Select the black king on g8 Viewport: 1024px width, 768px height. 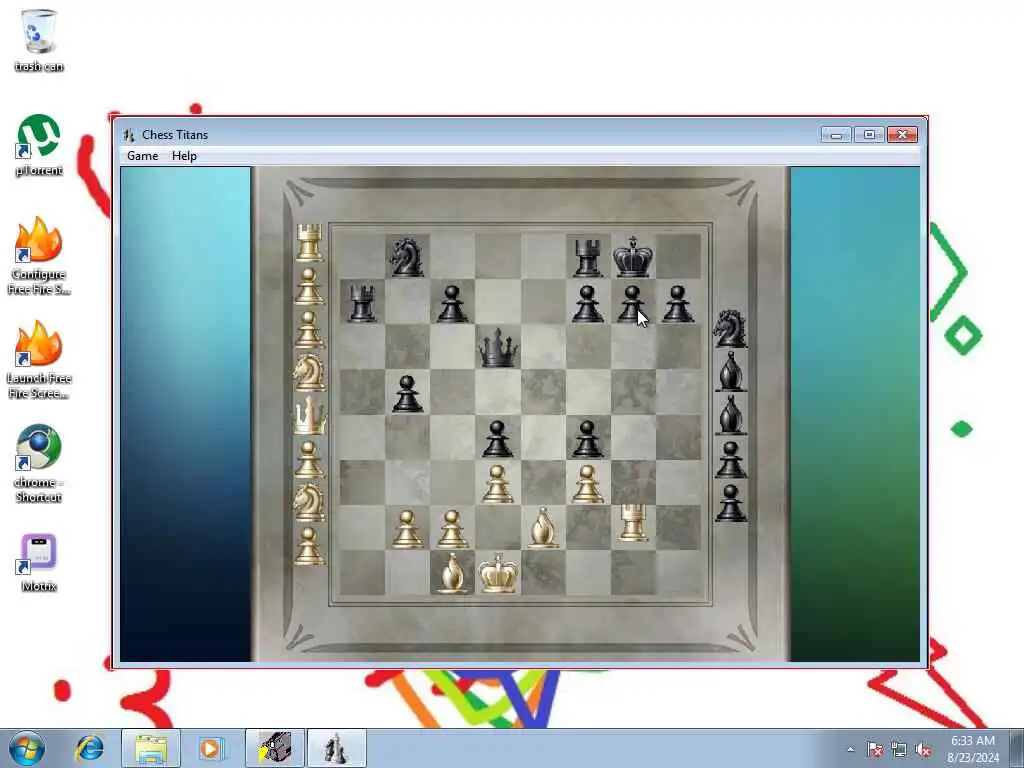[x=632, y=257]
